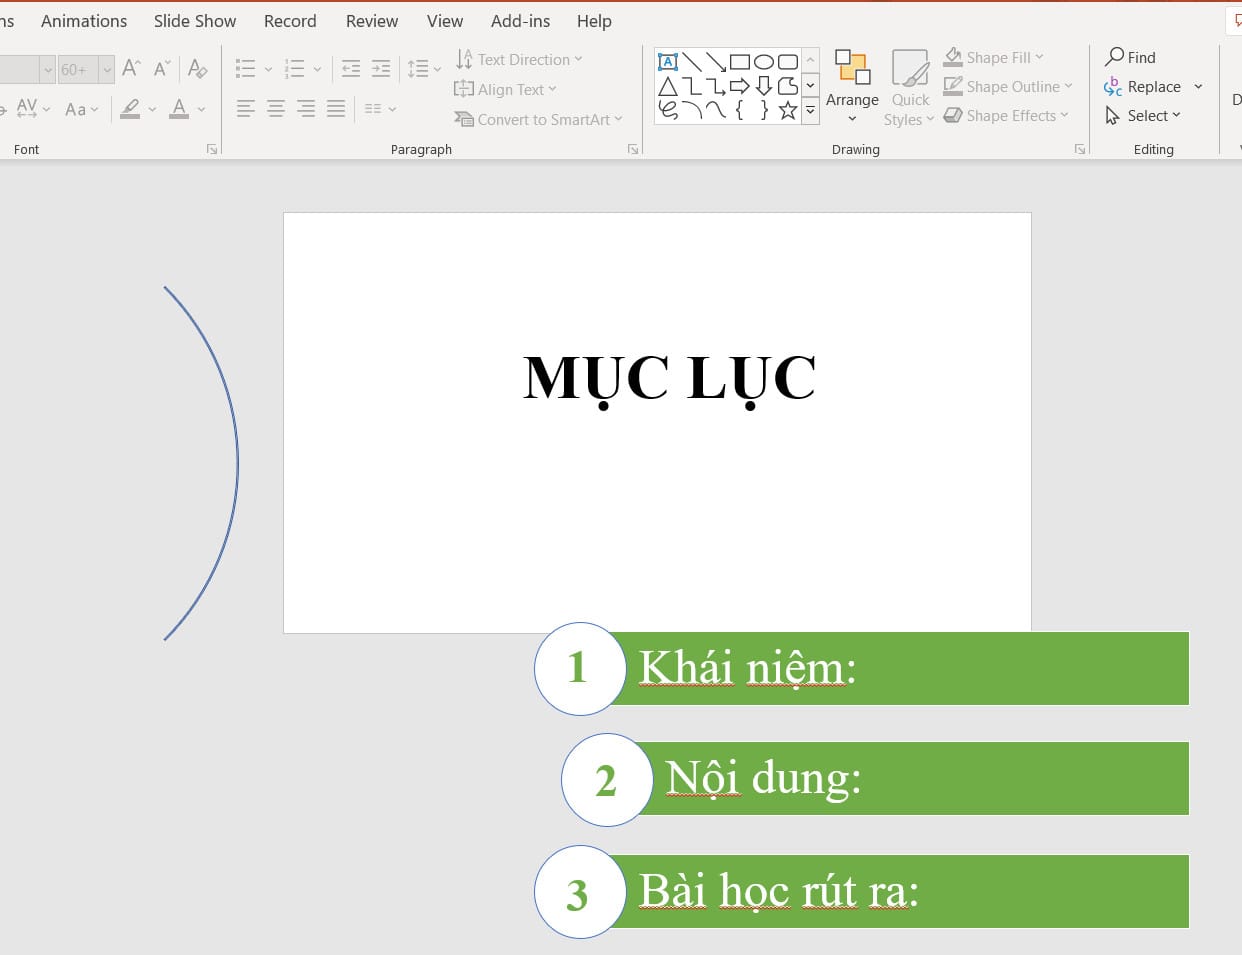This screenshot has width=1242, height=955.
Task: Click the font color letter A icon
Action: (x=179, y=108)
